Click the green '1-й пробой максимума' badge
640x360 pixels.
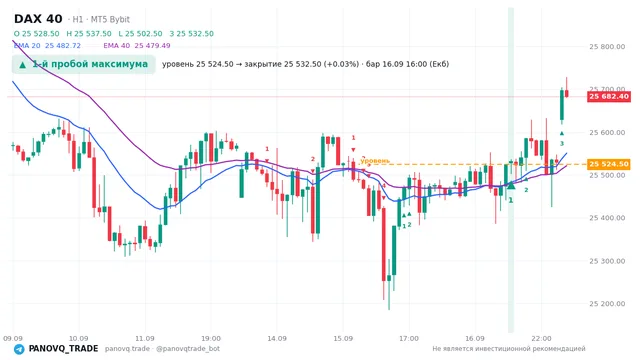point(84,64)
